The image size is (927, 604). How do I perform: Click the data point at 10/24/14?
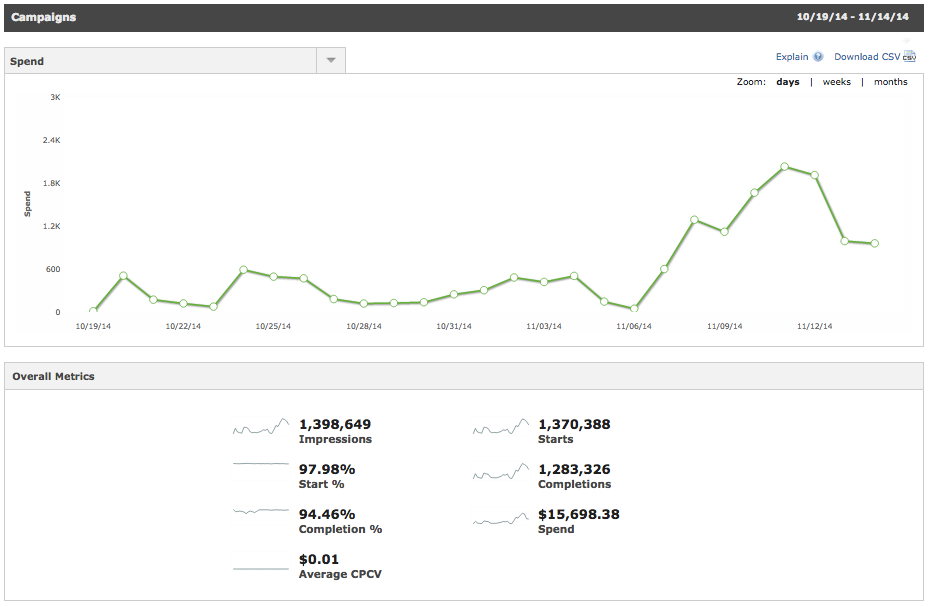(243, 269)
